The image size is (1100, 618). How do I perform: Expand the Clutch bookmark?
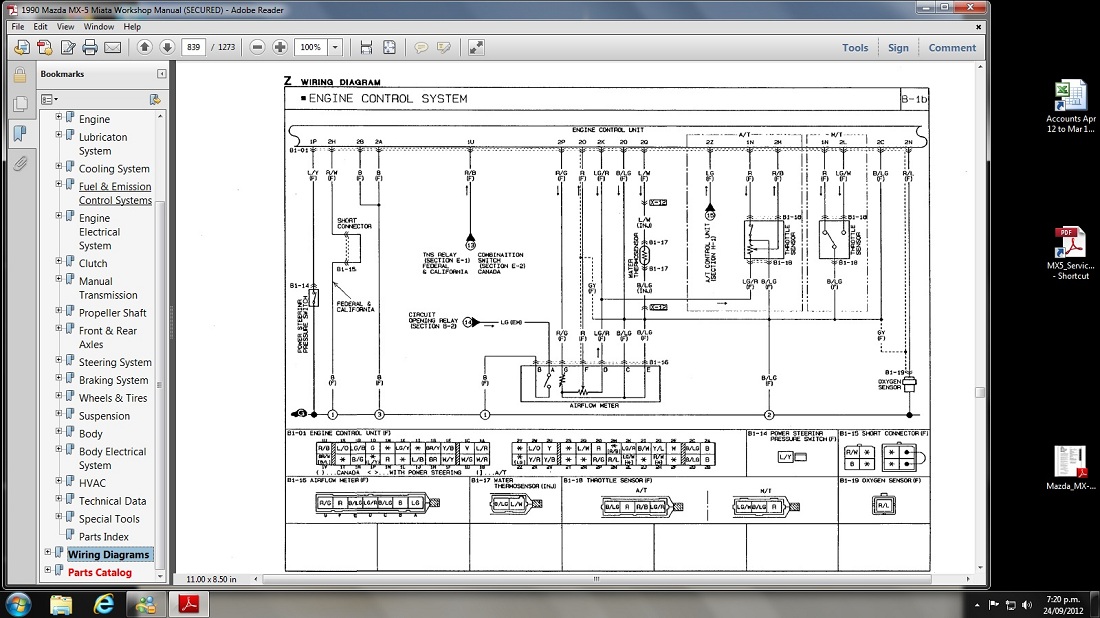pyautogui.click(x=58, y=261)
